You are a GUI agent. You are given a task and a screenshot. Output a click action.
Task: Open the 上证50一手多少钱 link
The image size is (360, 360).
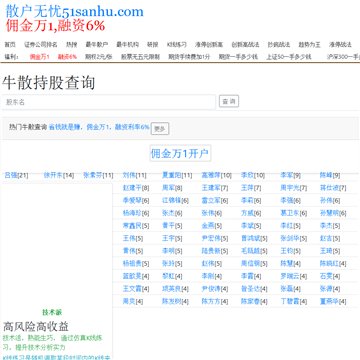(x=289, y=57)
